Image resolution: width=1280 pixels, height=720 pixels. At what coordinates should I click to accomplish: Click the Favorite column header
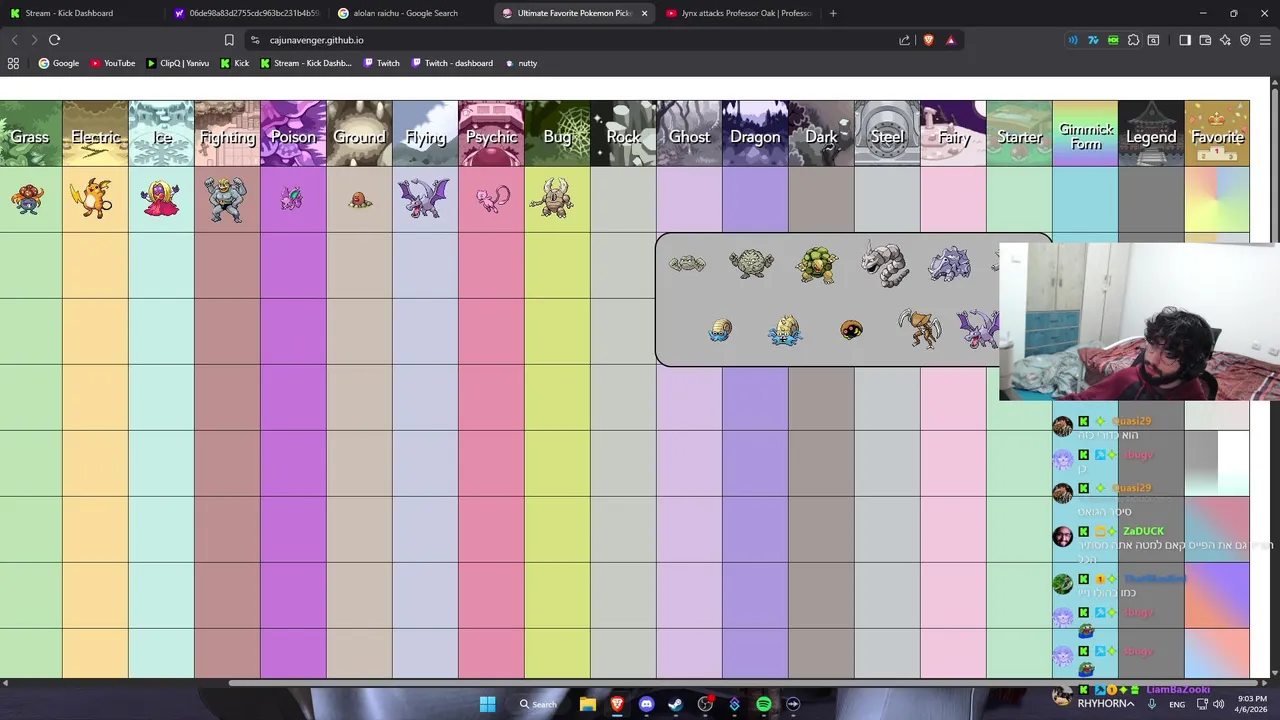click(x=1217, y=133)
